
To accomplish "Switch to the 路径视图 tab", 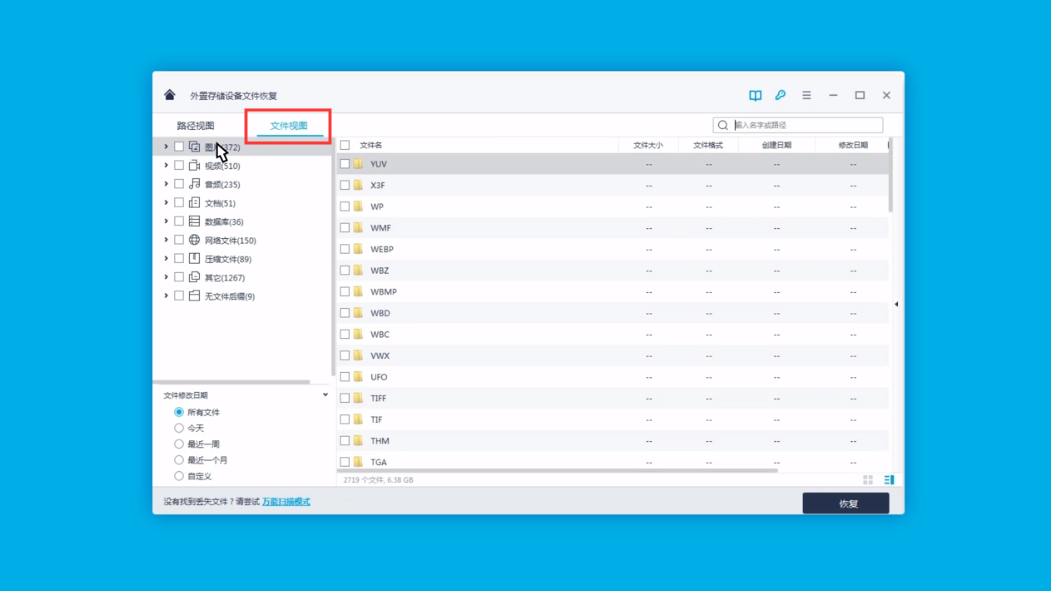I will [196, 125].
